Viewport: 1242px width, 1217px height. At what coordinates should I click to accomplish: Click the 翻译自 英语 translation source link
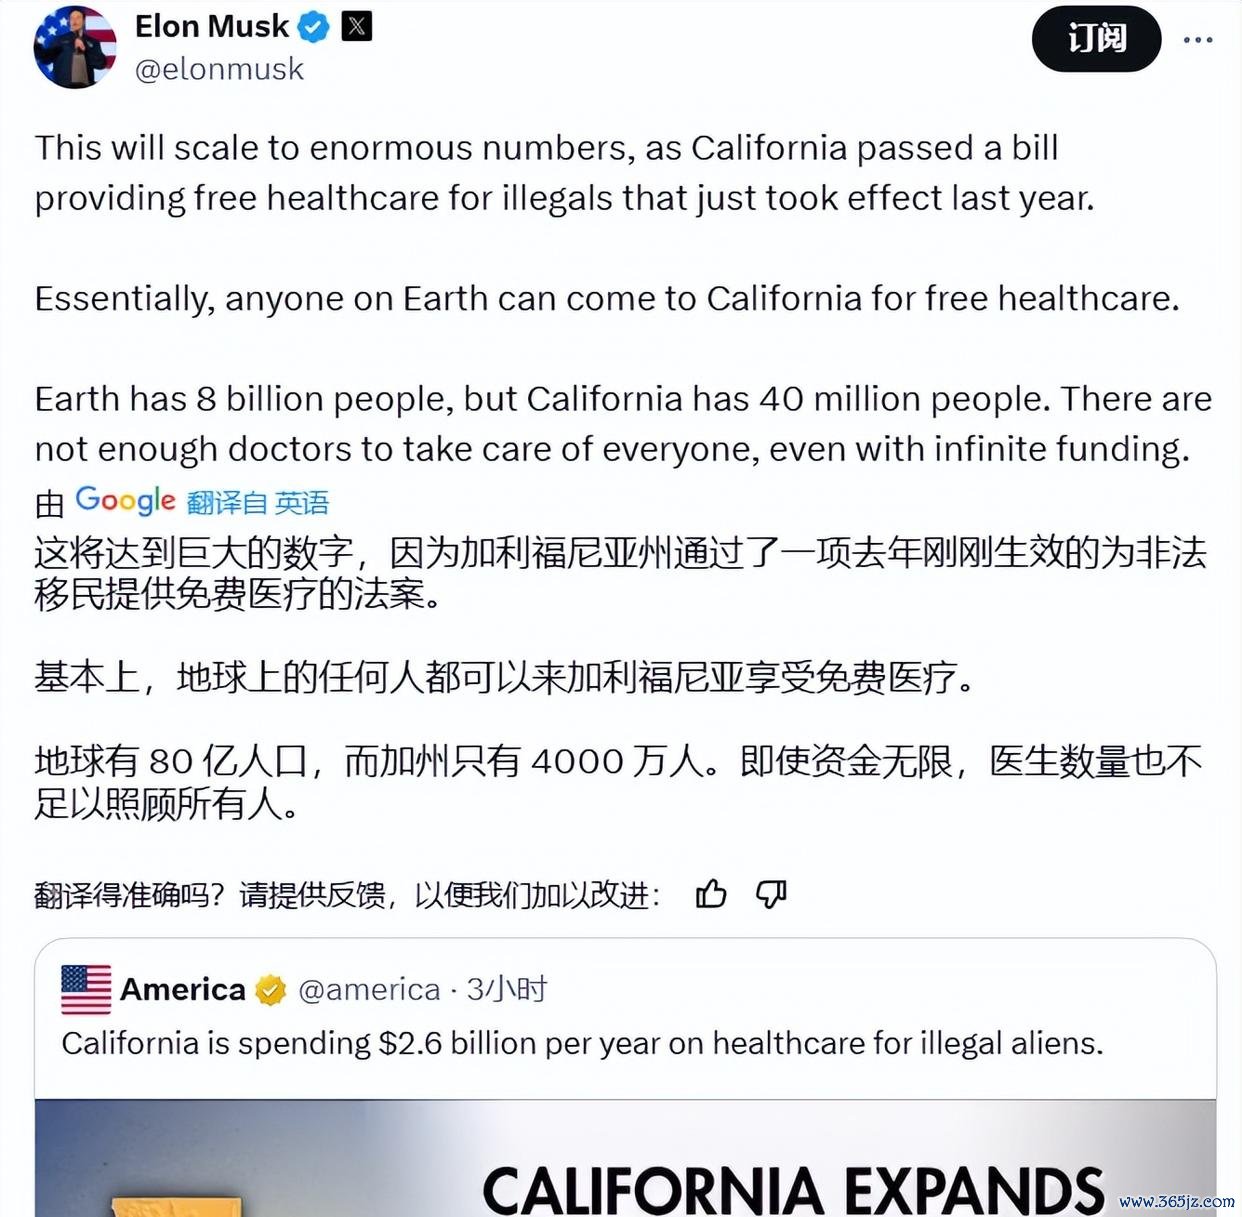click(258, 502)
